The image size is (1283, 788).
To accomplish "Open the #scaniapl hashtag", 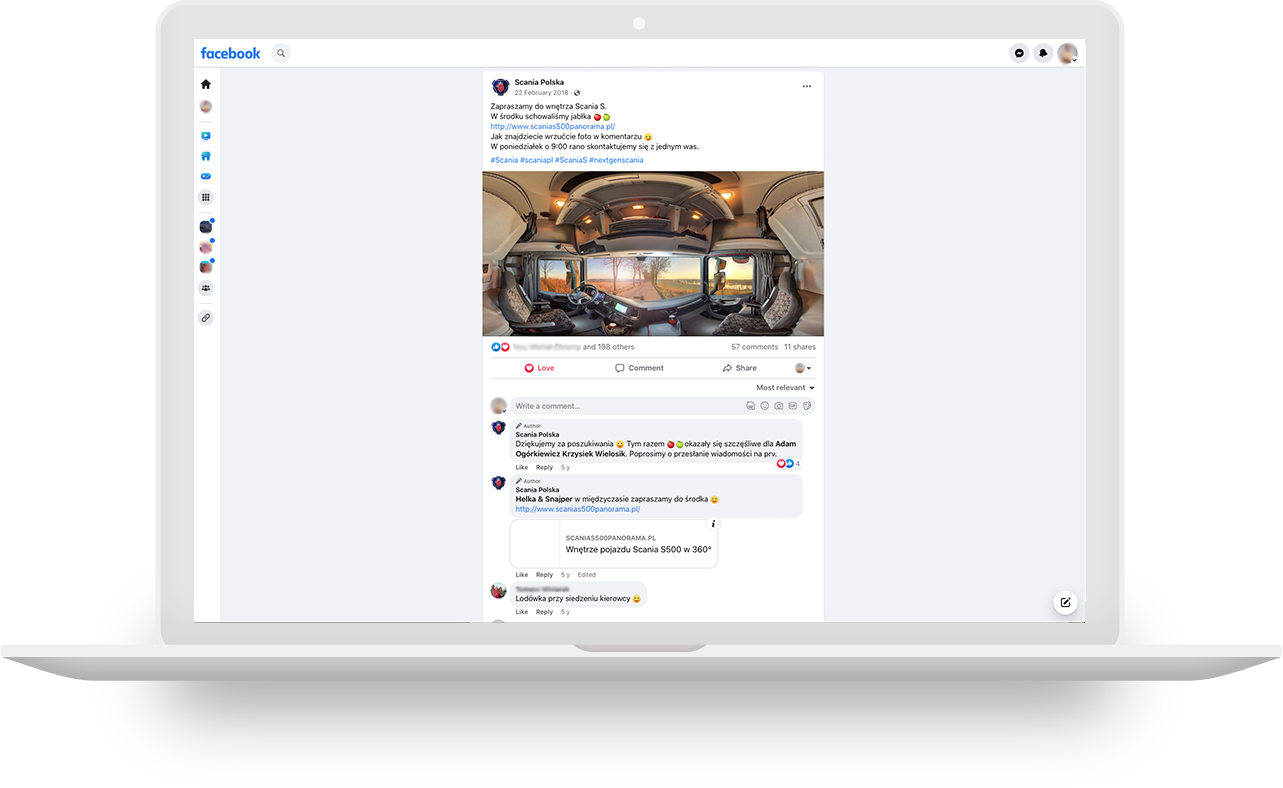I will coord(536,160).
